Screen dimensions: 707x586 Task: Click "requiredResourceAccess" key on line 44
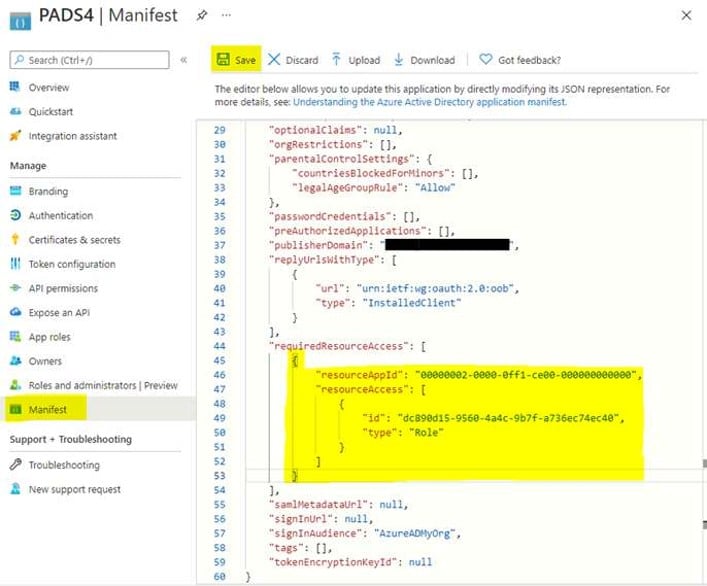(x=339, y=346)
